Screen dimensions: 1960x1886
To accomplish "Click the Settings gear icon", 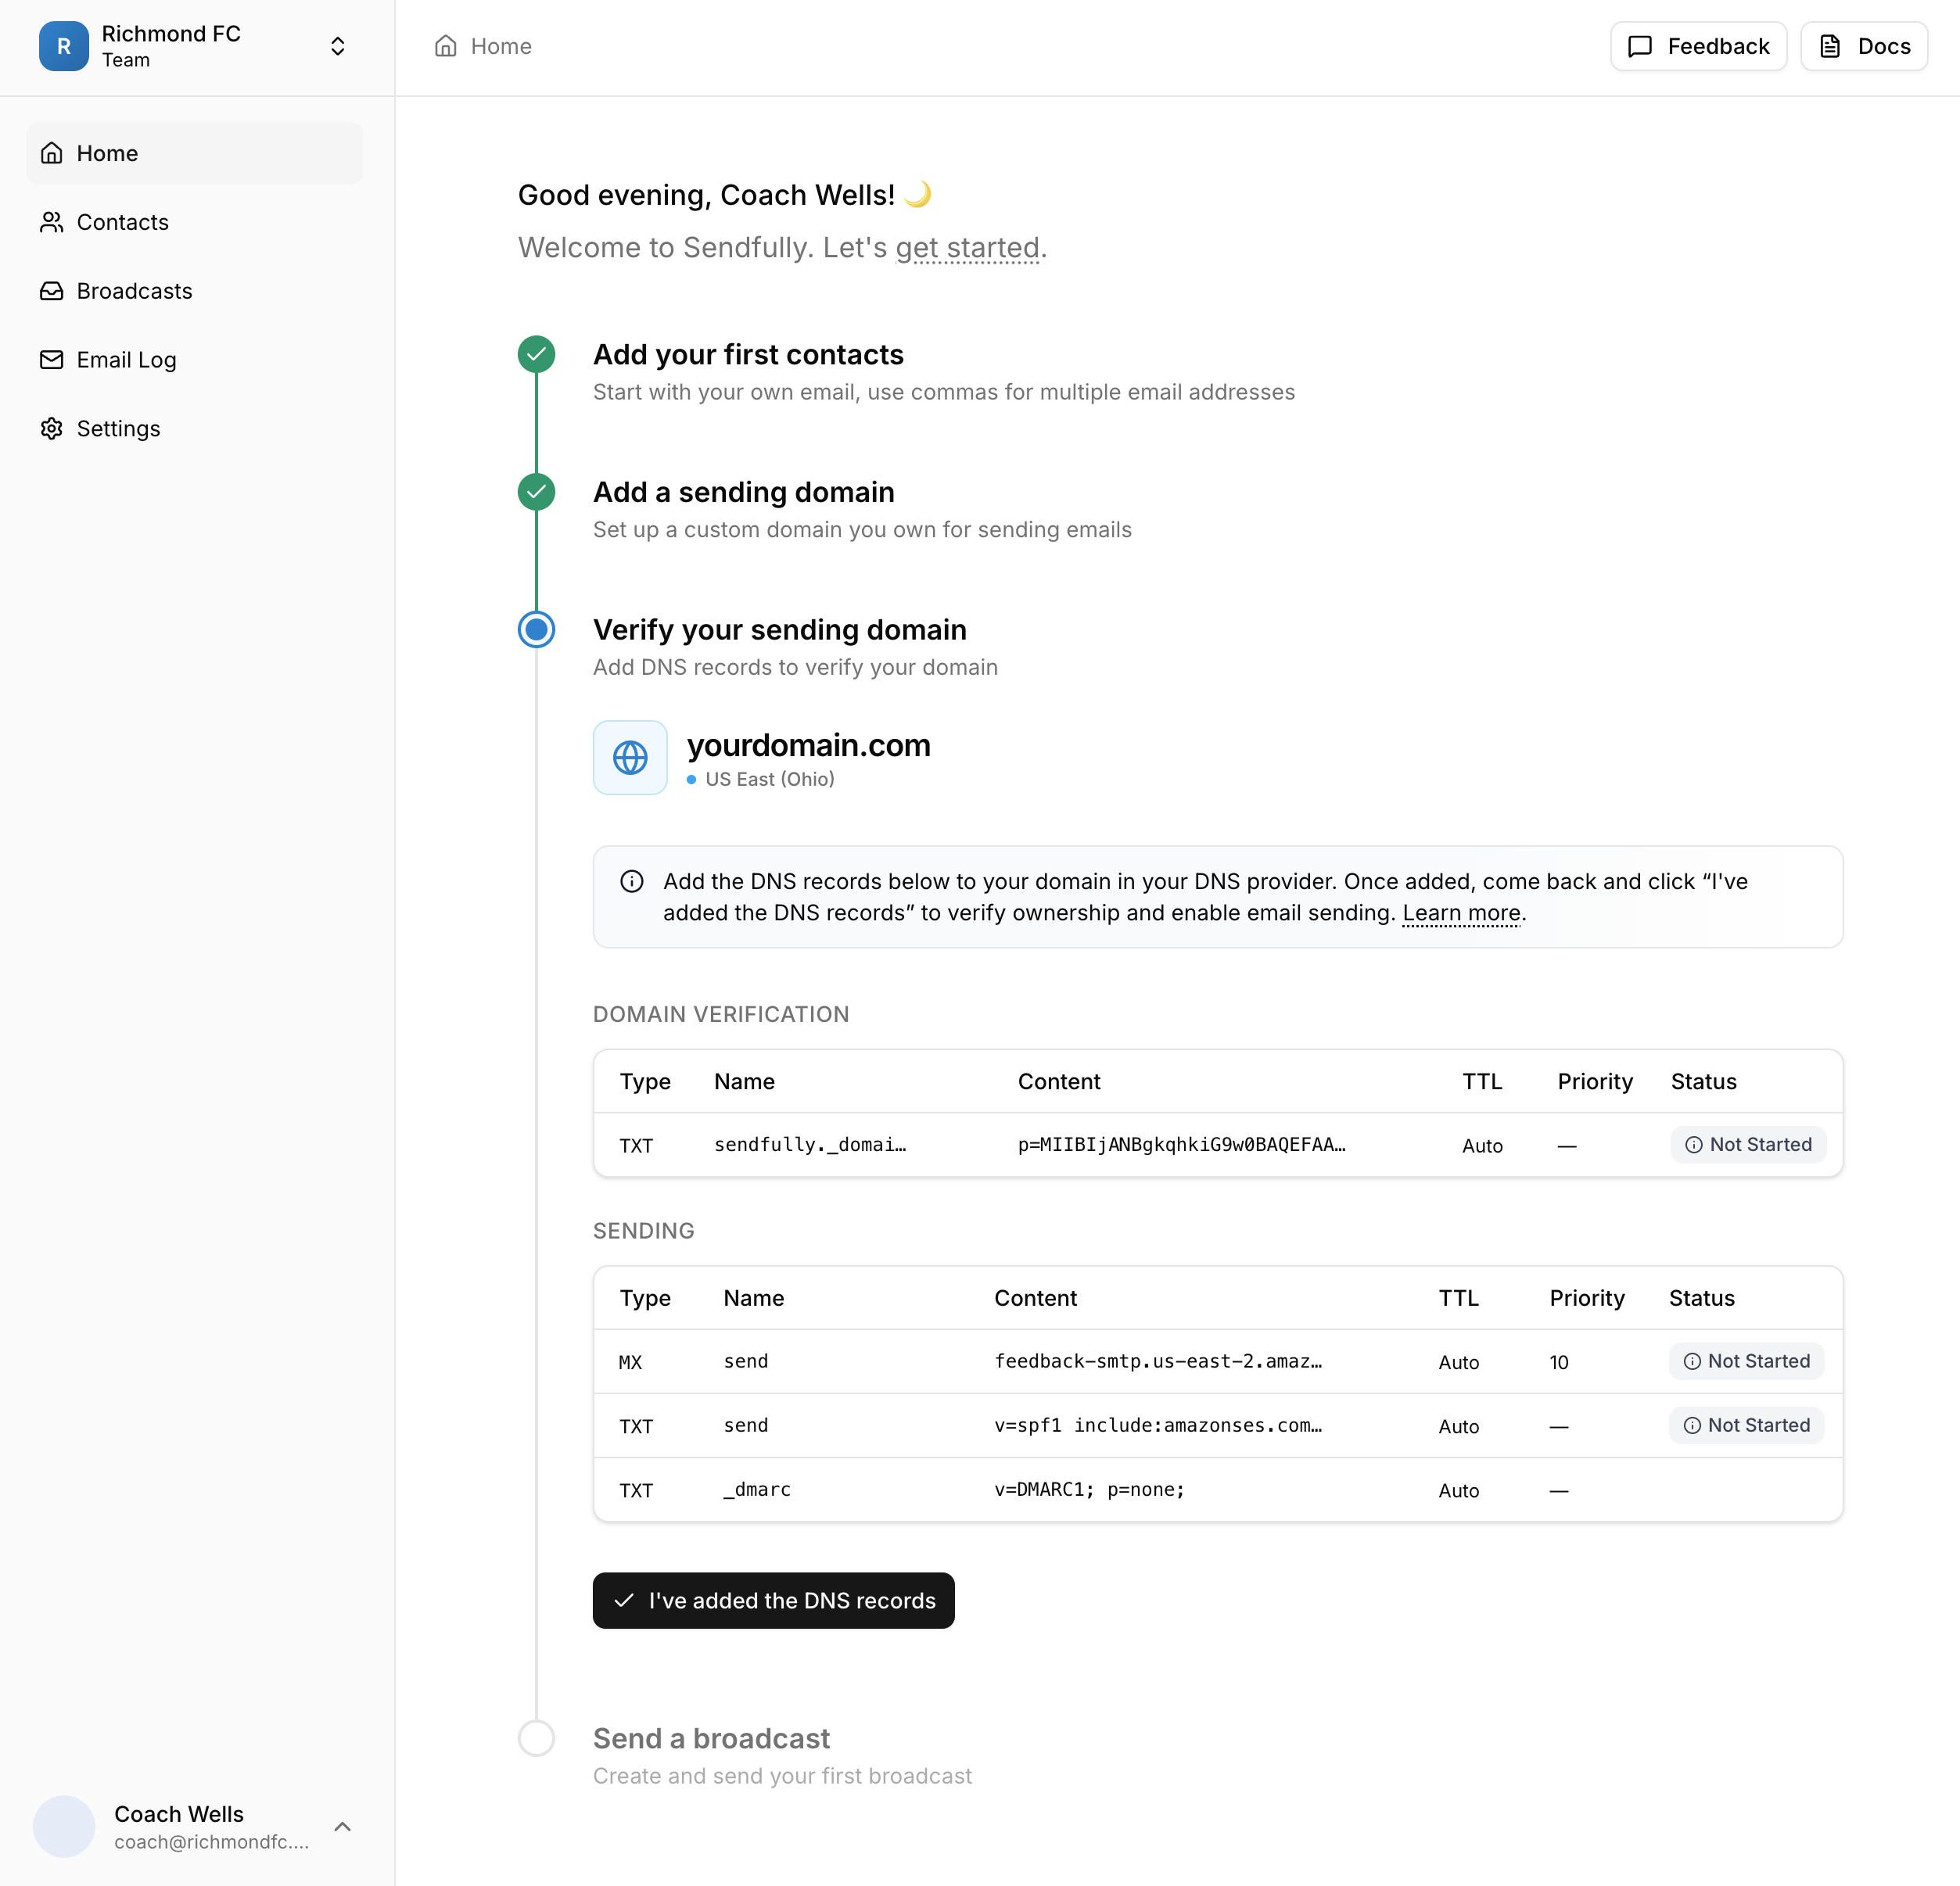I will (x=52, y=428).
